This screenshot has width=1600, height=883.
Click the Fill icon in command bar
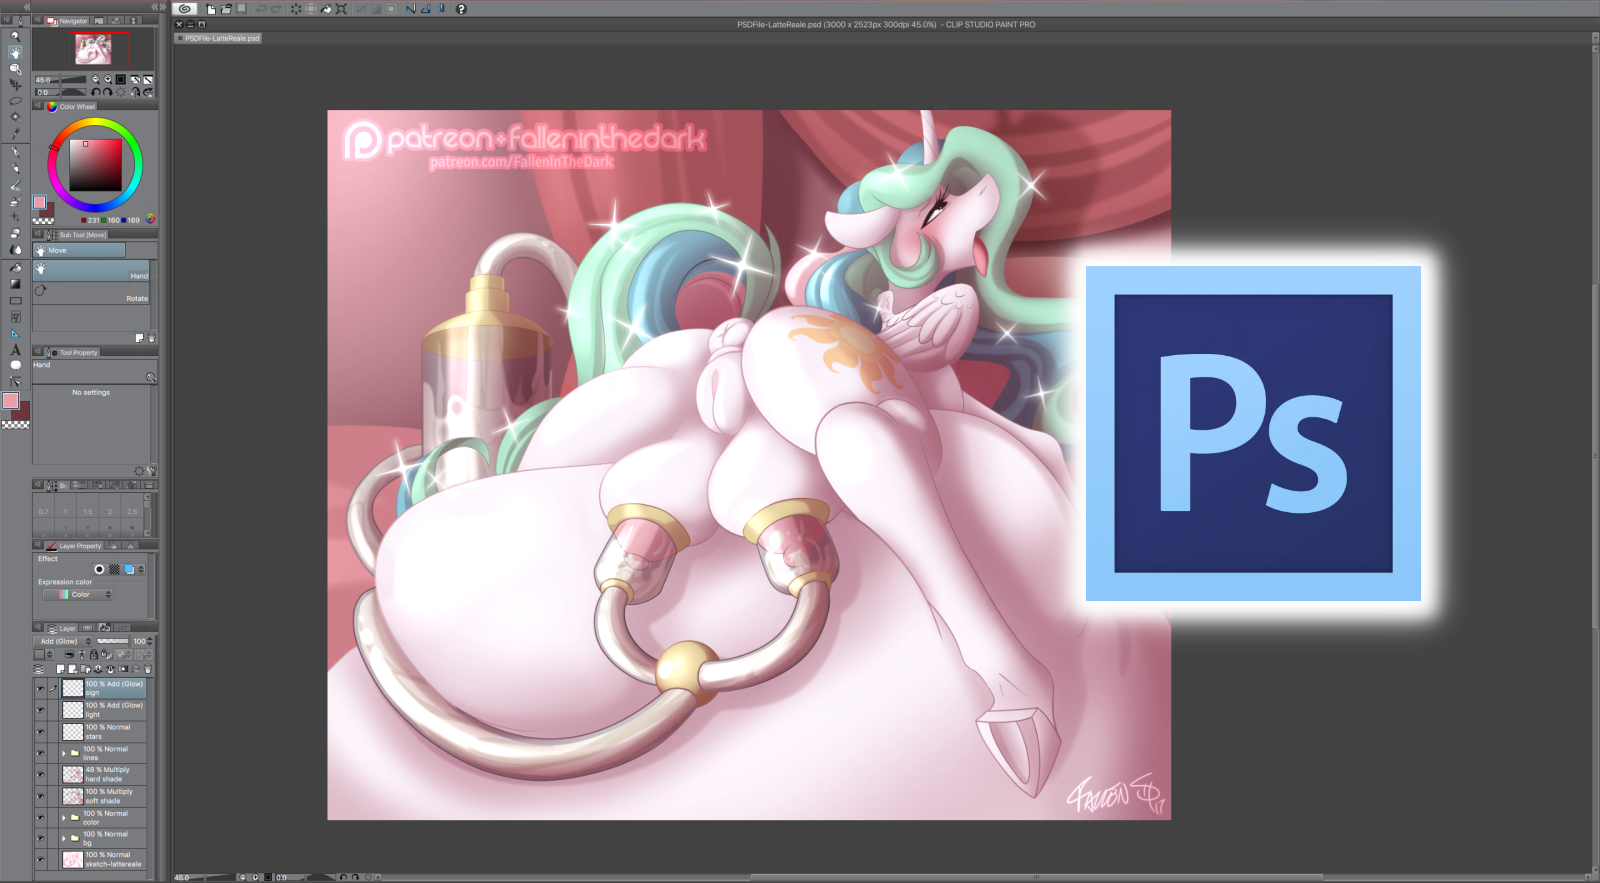coord(326,9)
